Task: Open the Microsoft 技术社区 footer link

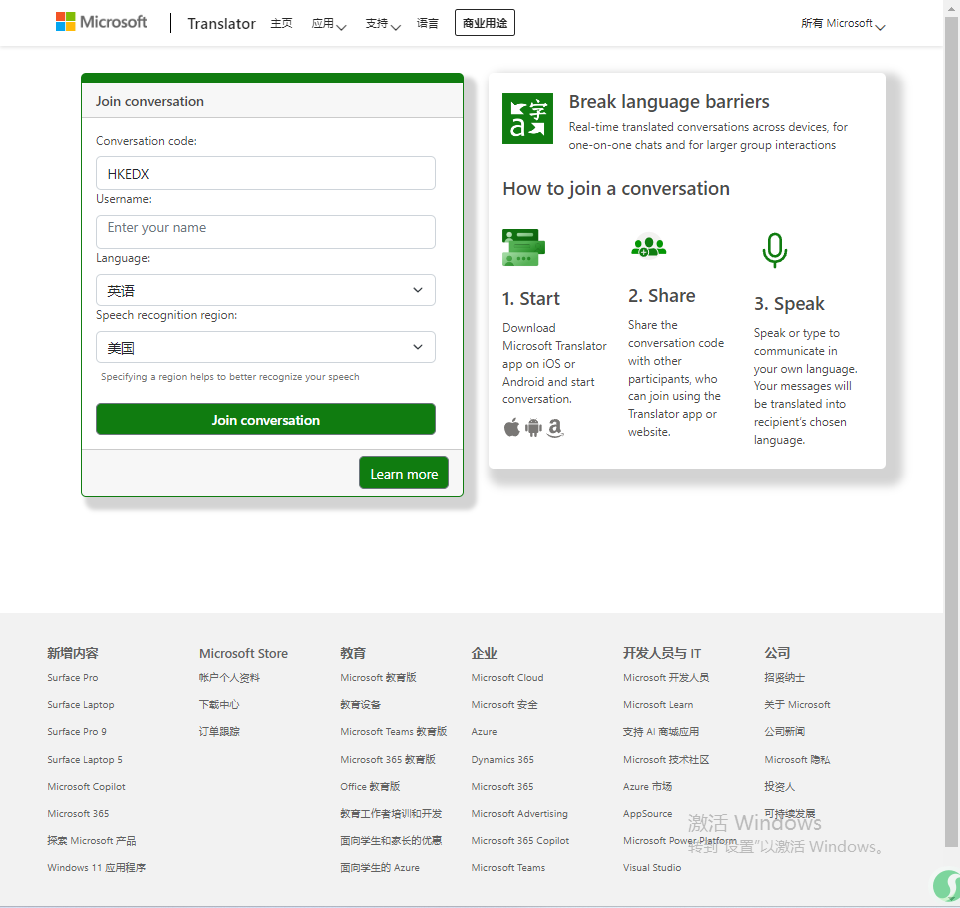Action: point(666,759)
